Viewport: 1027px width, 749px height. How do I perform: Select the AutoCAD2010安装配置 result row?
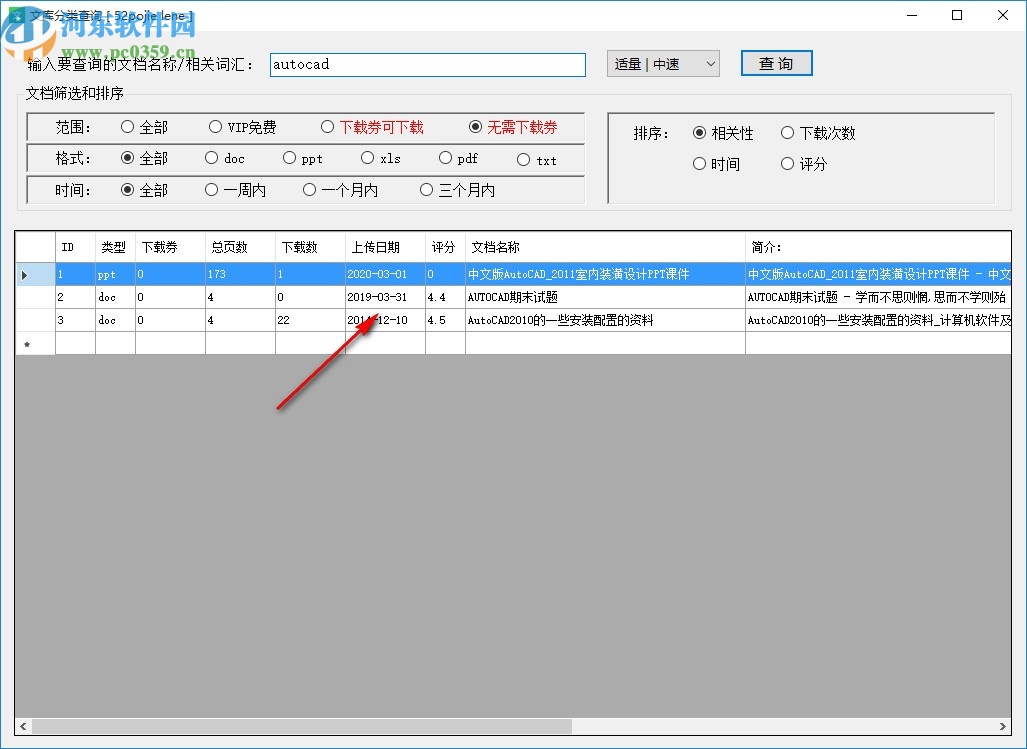550,320
